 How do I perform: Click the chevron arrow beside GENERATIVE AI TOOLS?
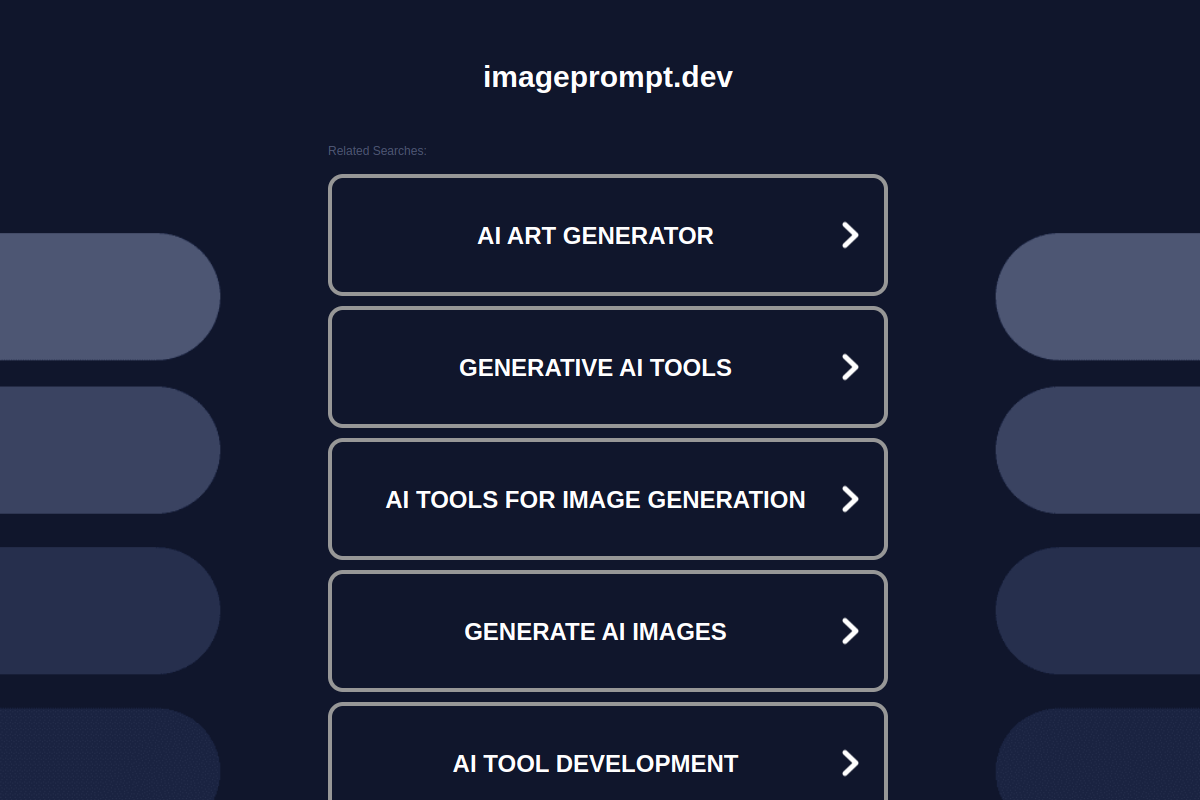point(850,367)
